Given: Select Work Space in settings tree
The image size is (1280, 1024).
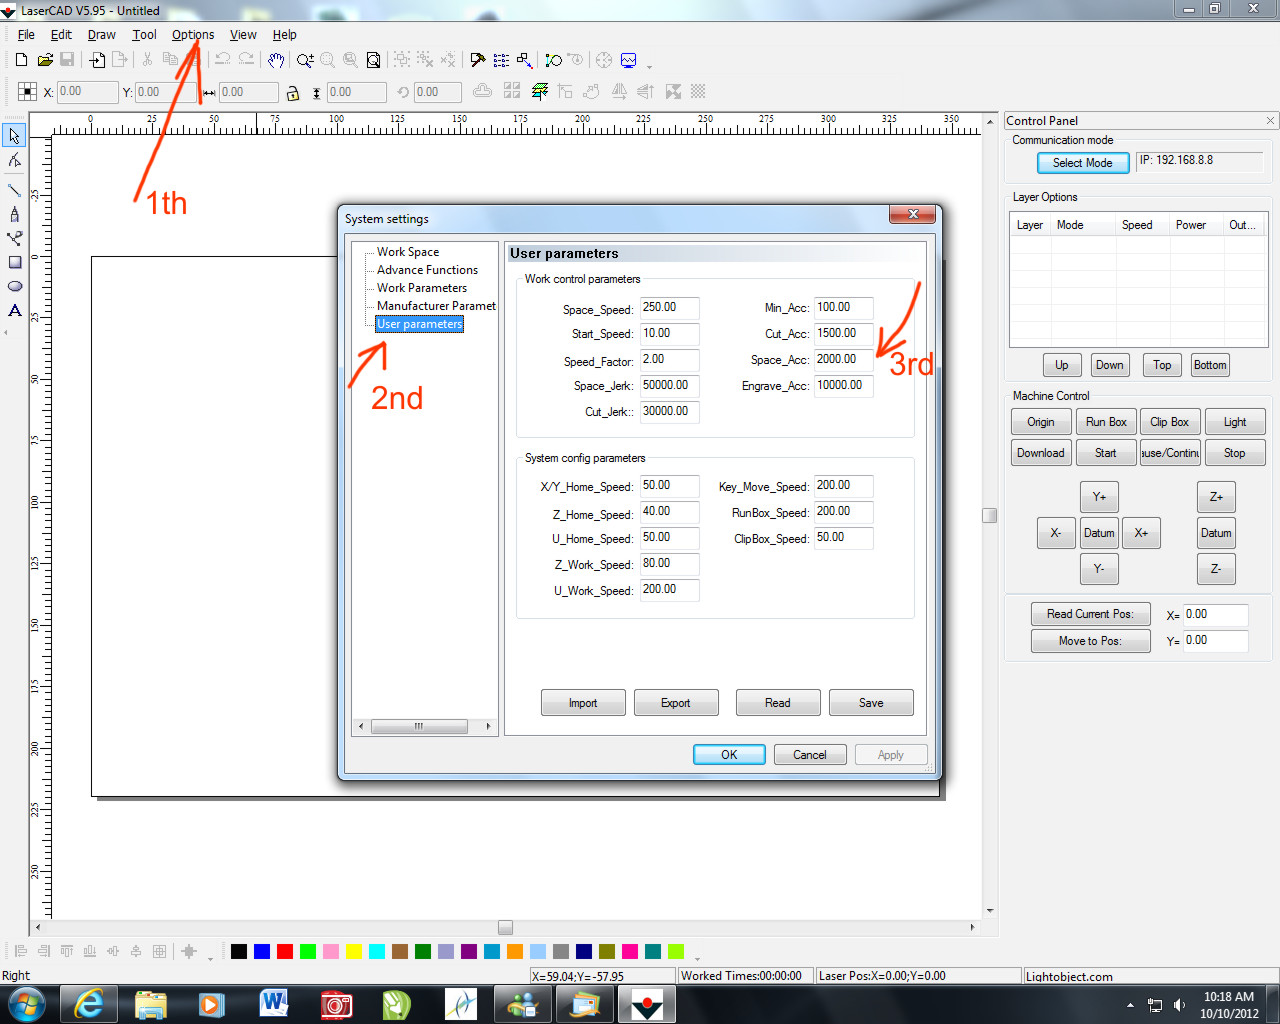Looking at the screenshot, I should pyautogui.click(x=407, y=252).
